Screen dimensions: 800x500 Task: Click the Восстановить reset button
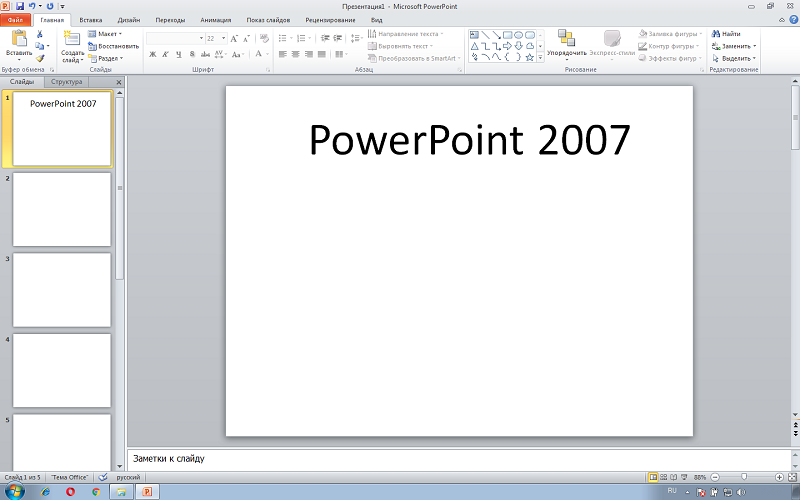113,46
